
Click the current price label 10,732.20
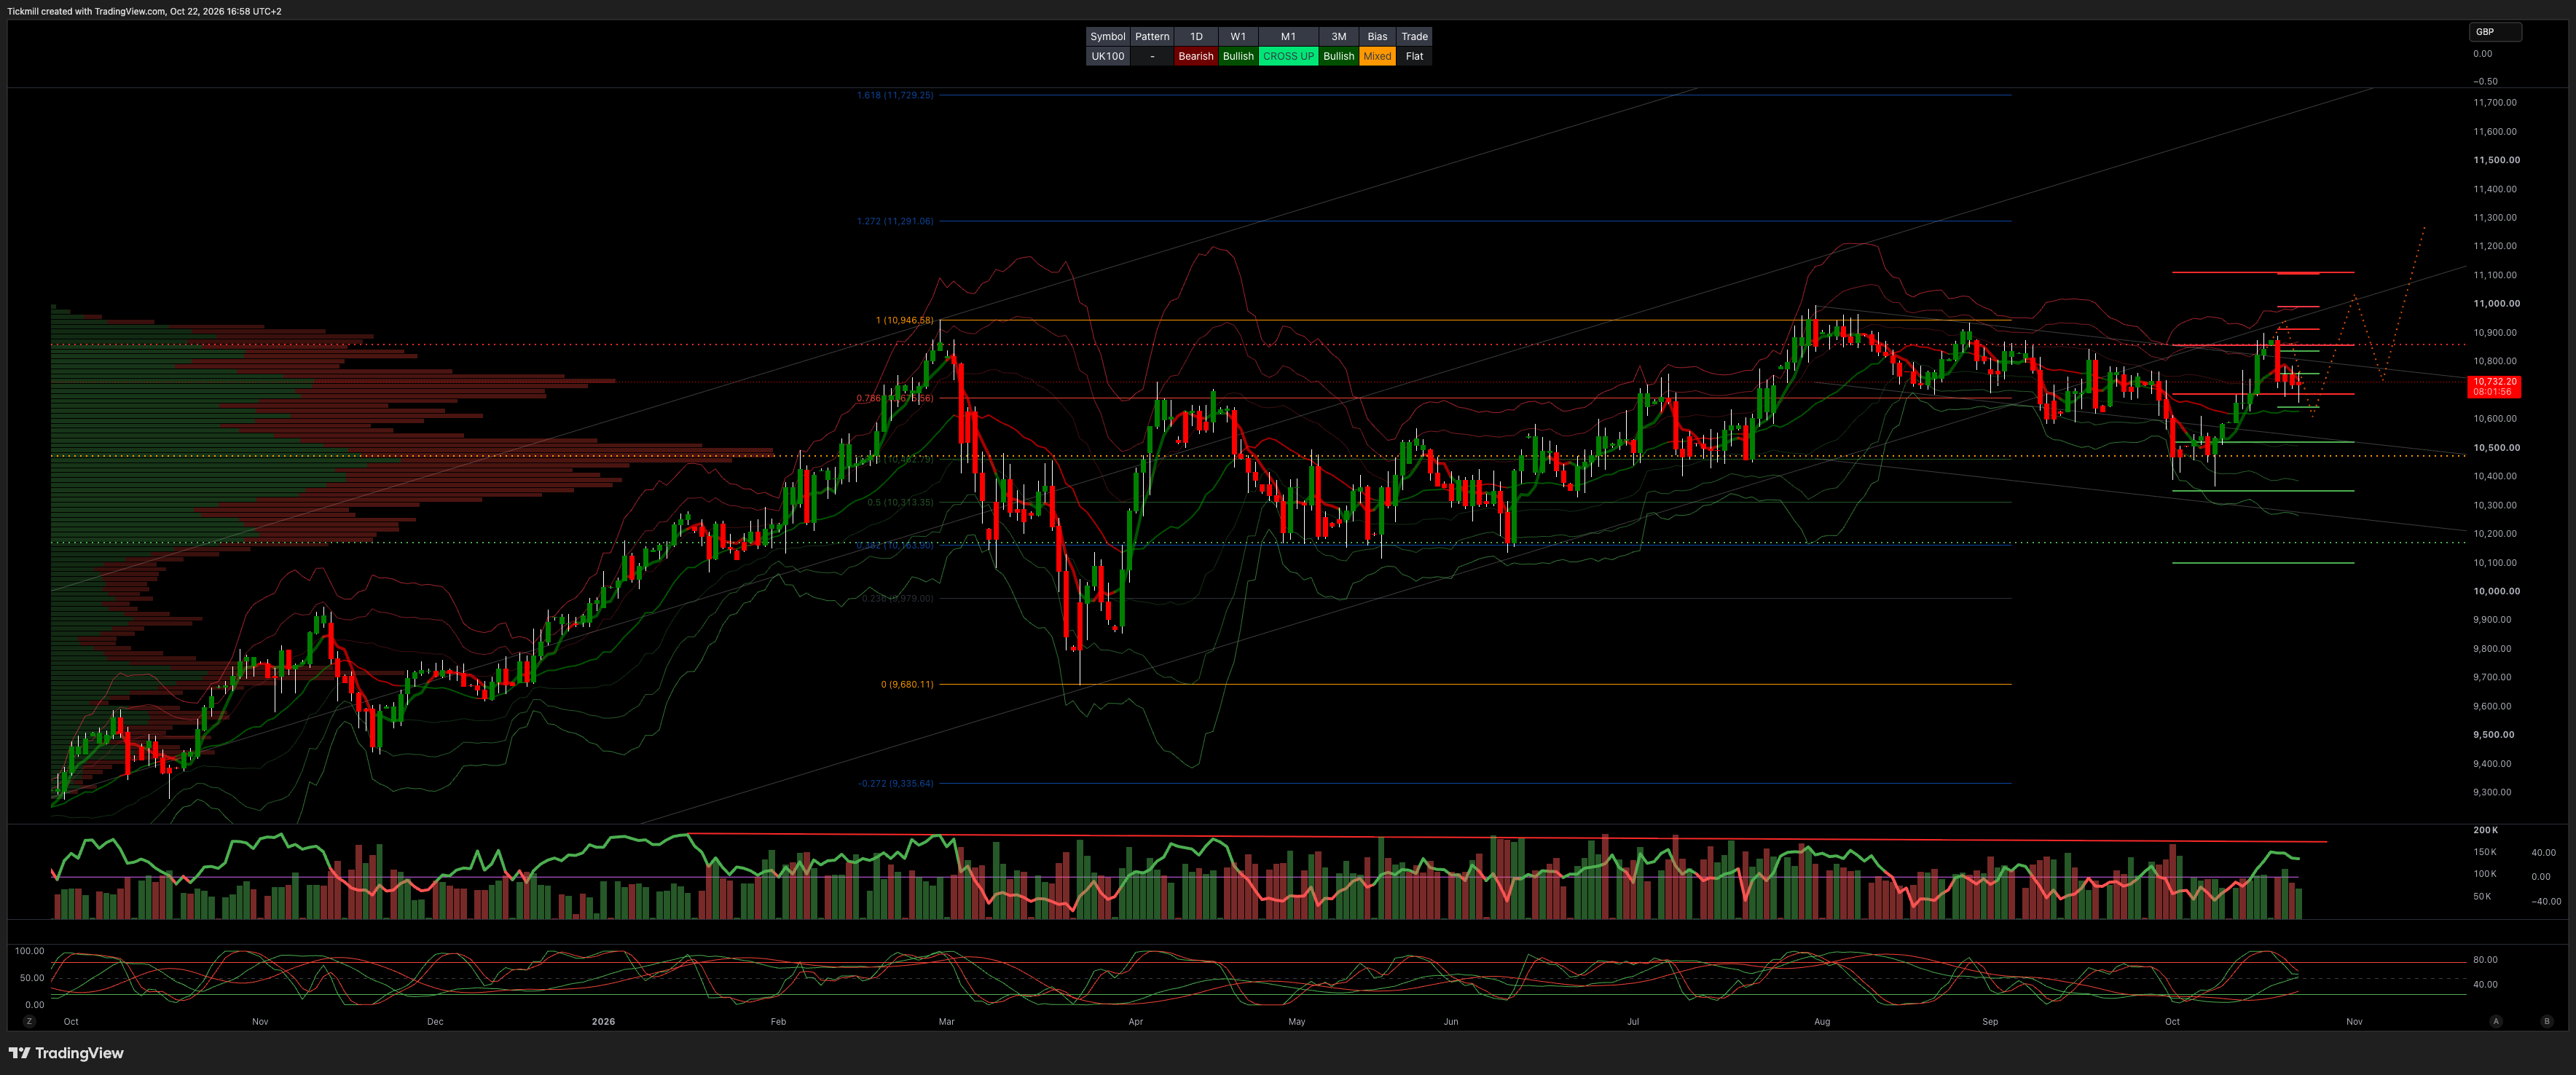pyautogui.click(x=2494, y=386)
